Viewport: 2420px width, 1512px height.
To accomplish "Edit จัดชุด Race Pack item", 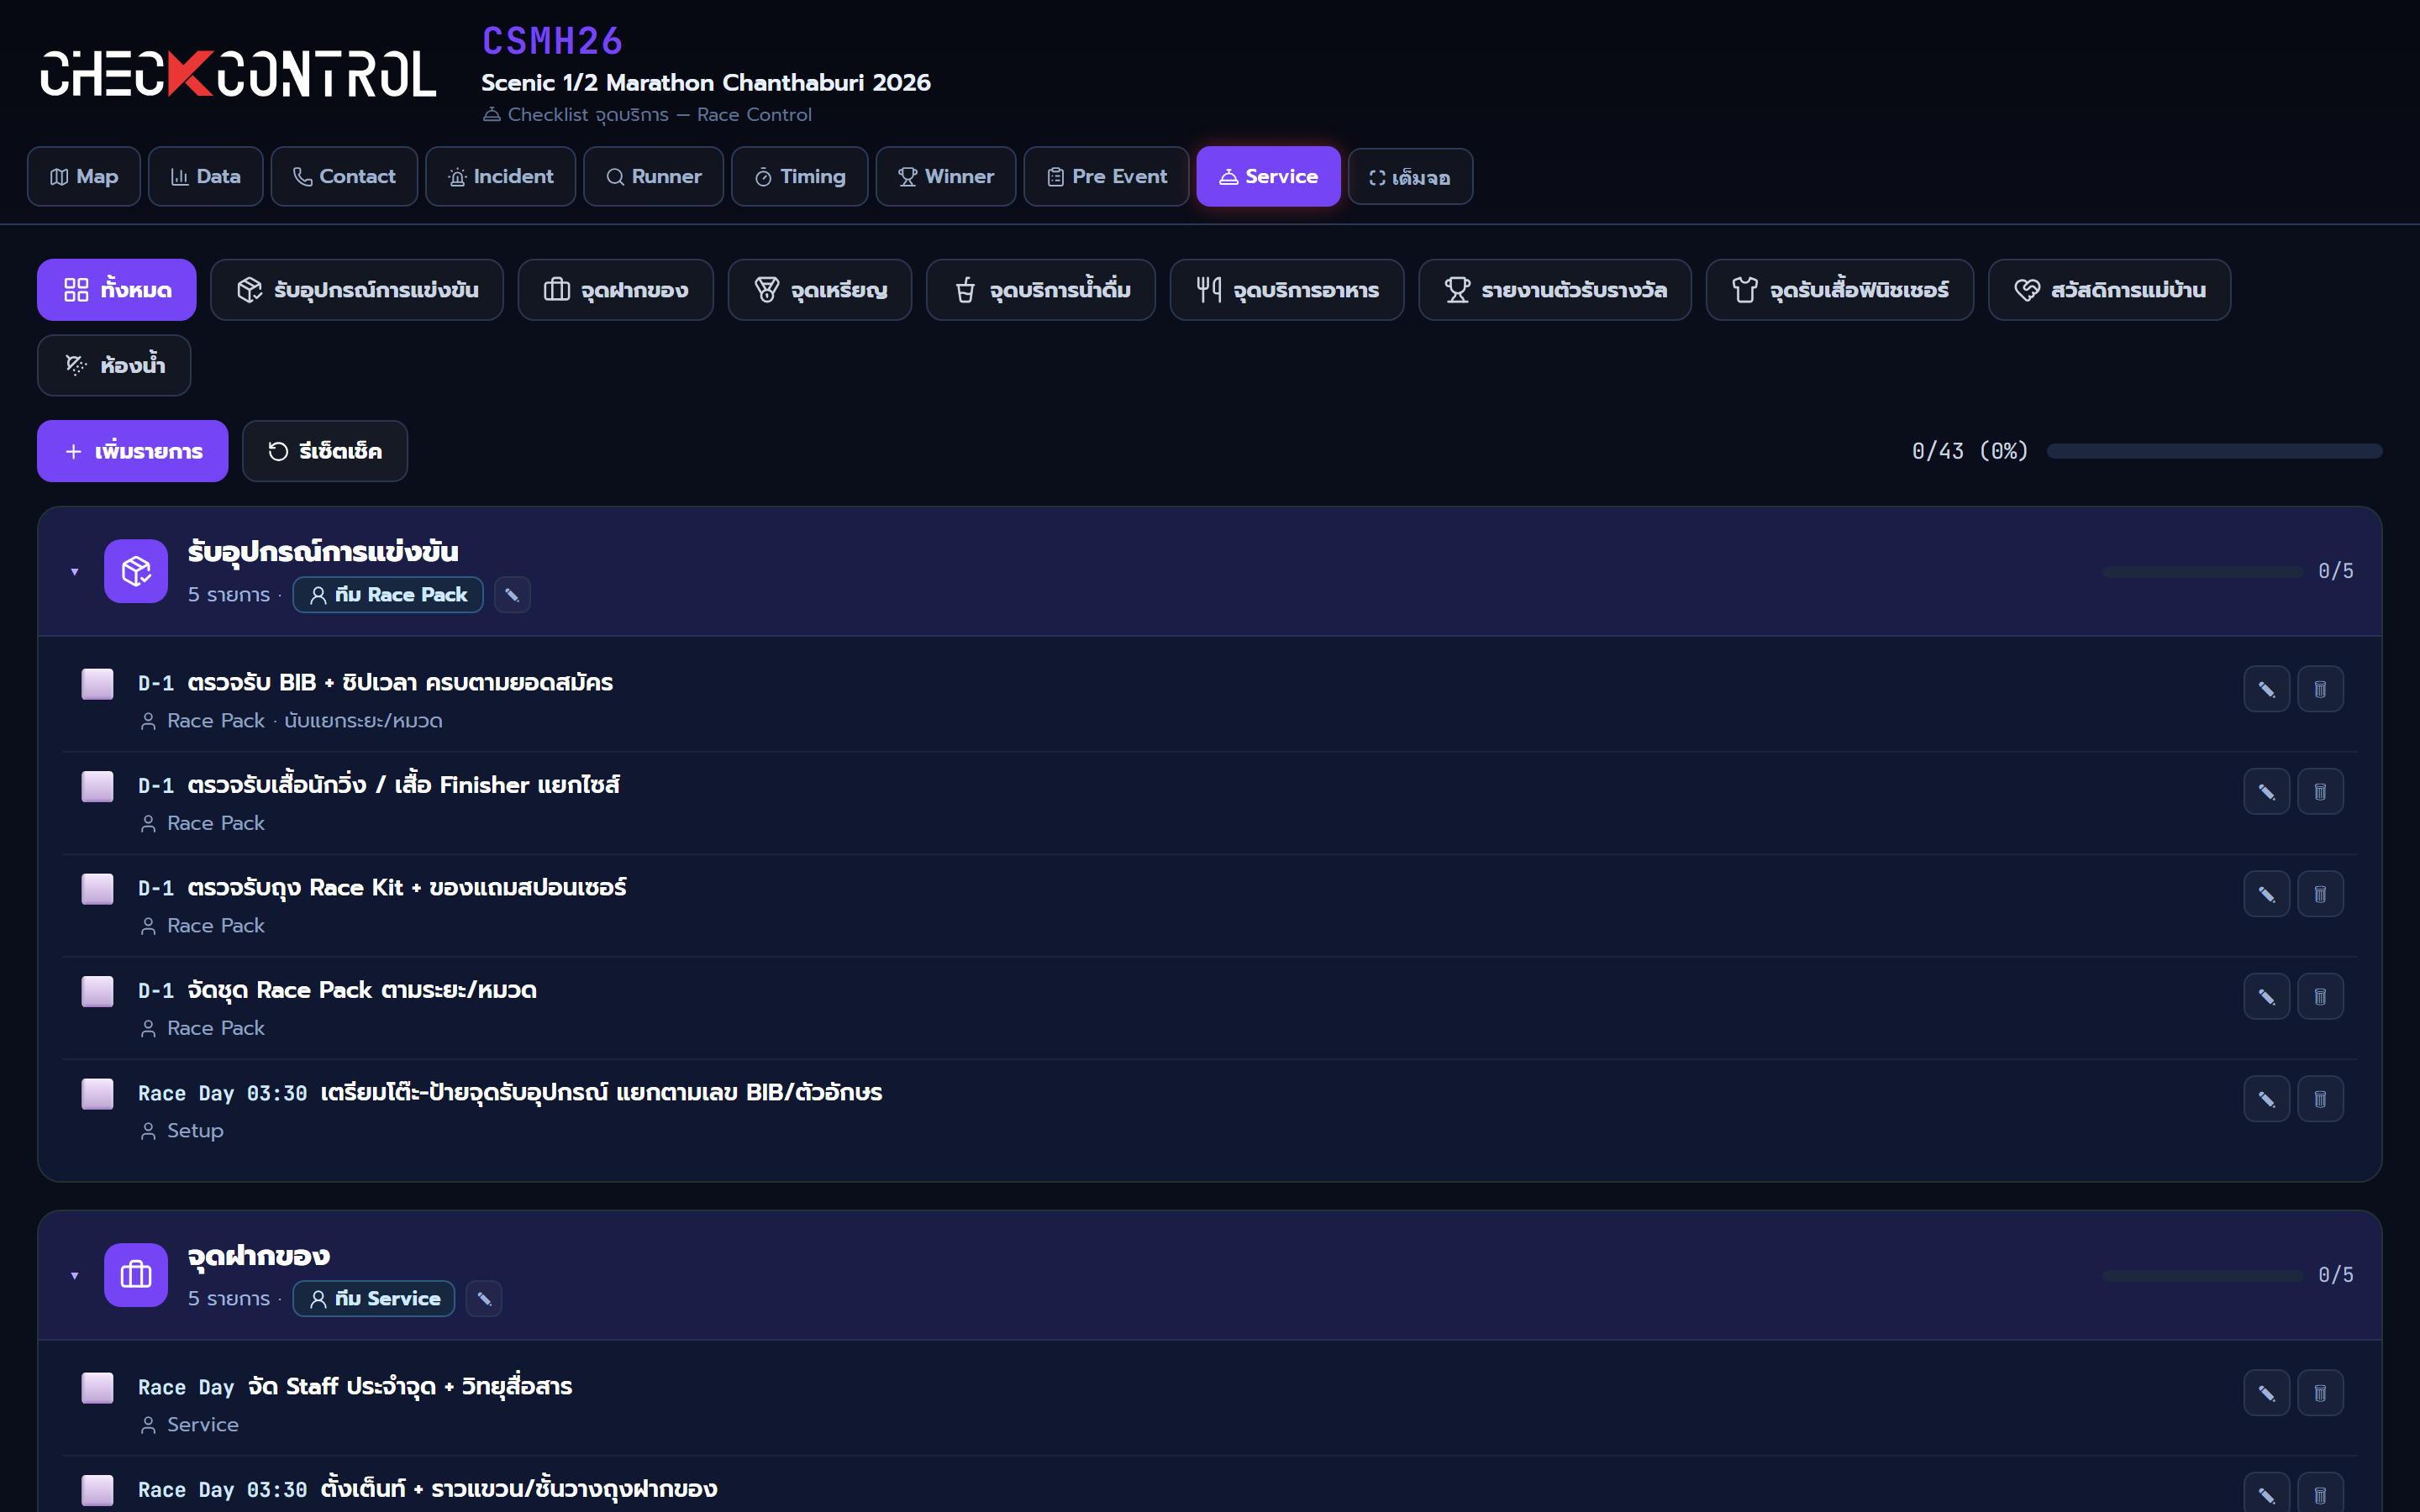I will [x=2266, y=997].
